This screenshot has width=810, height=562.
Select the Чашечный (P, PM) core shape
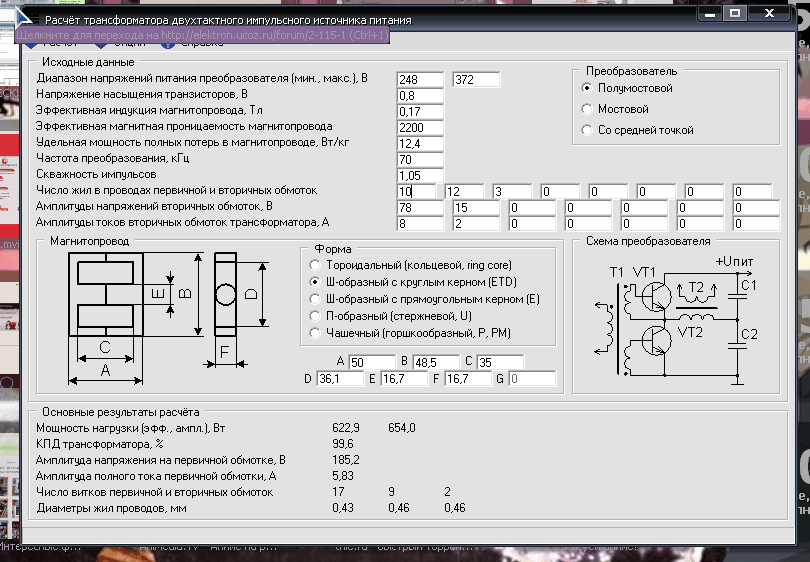[x=315, y=332]
